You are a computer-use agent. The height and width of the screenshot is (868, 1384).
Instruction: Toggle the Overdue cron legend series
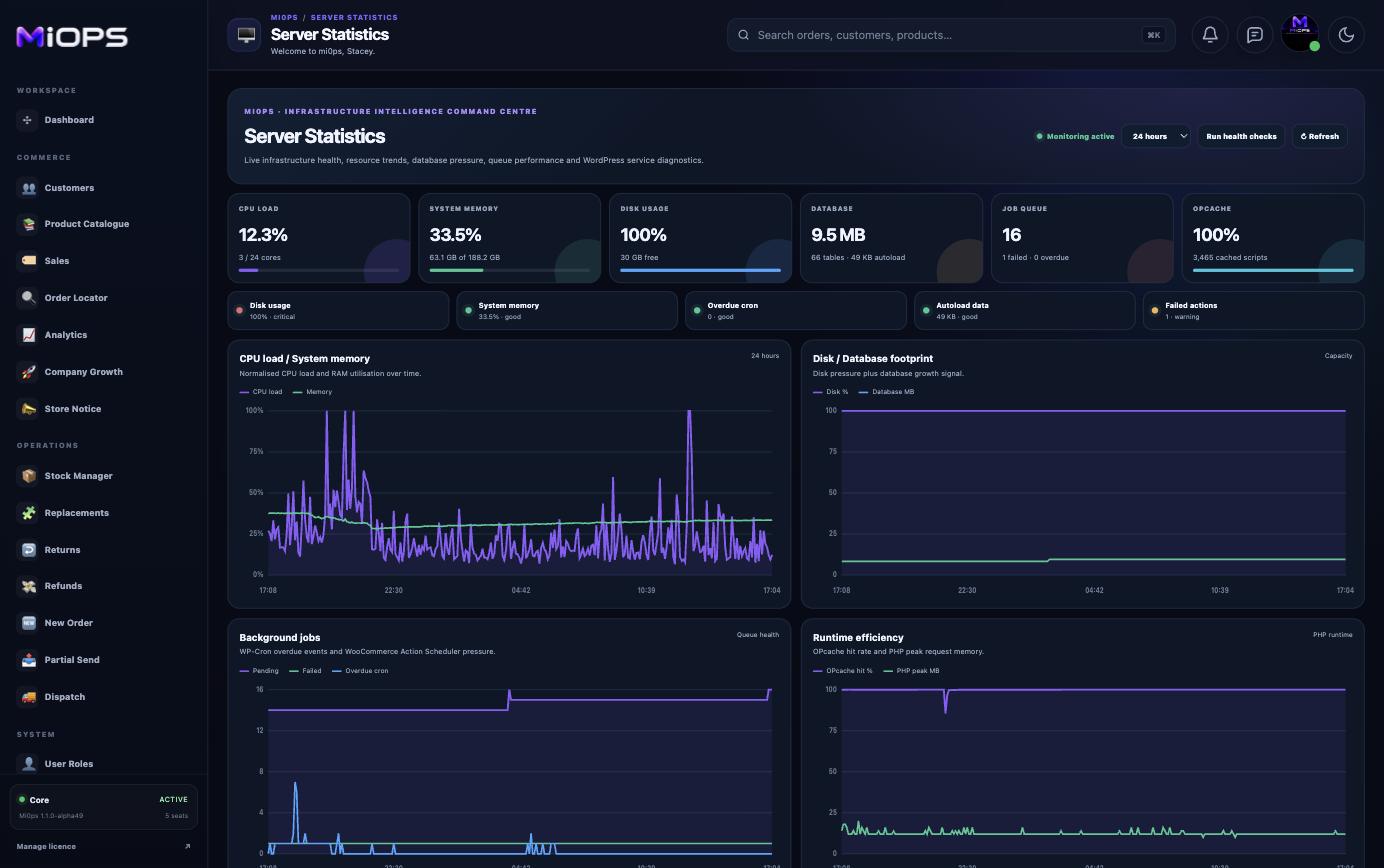click(x=360, y=671)
